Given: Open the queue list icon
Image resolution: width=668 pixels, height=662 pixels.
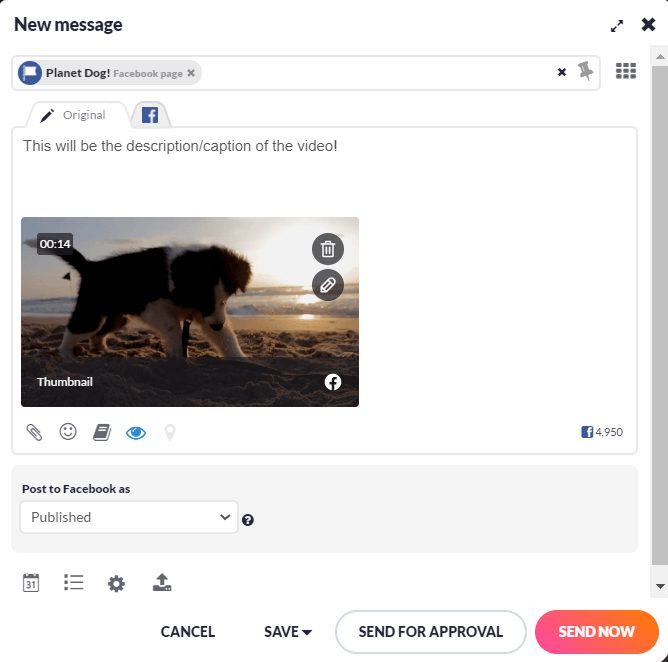Looking at the screenshot, I should coord(74,582).
